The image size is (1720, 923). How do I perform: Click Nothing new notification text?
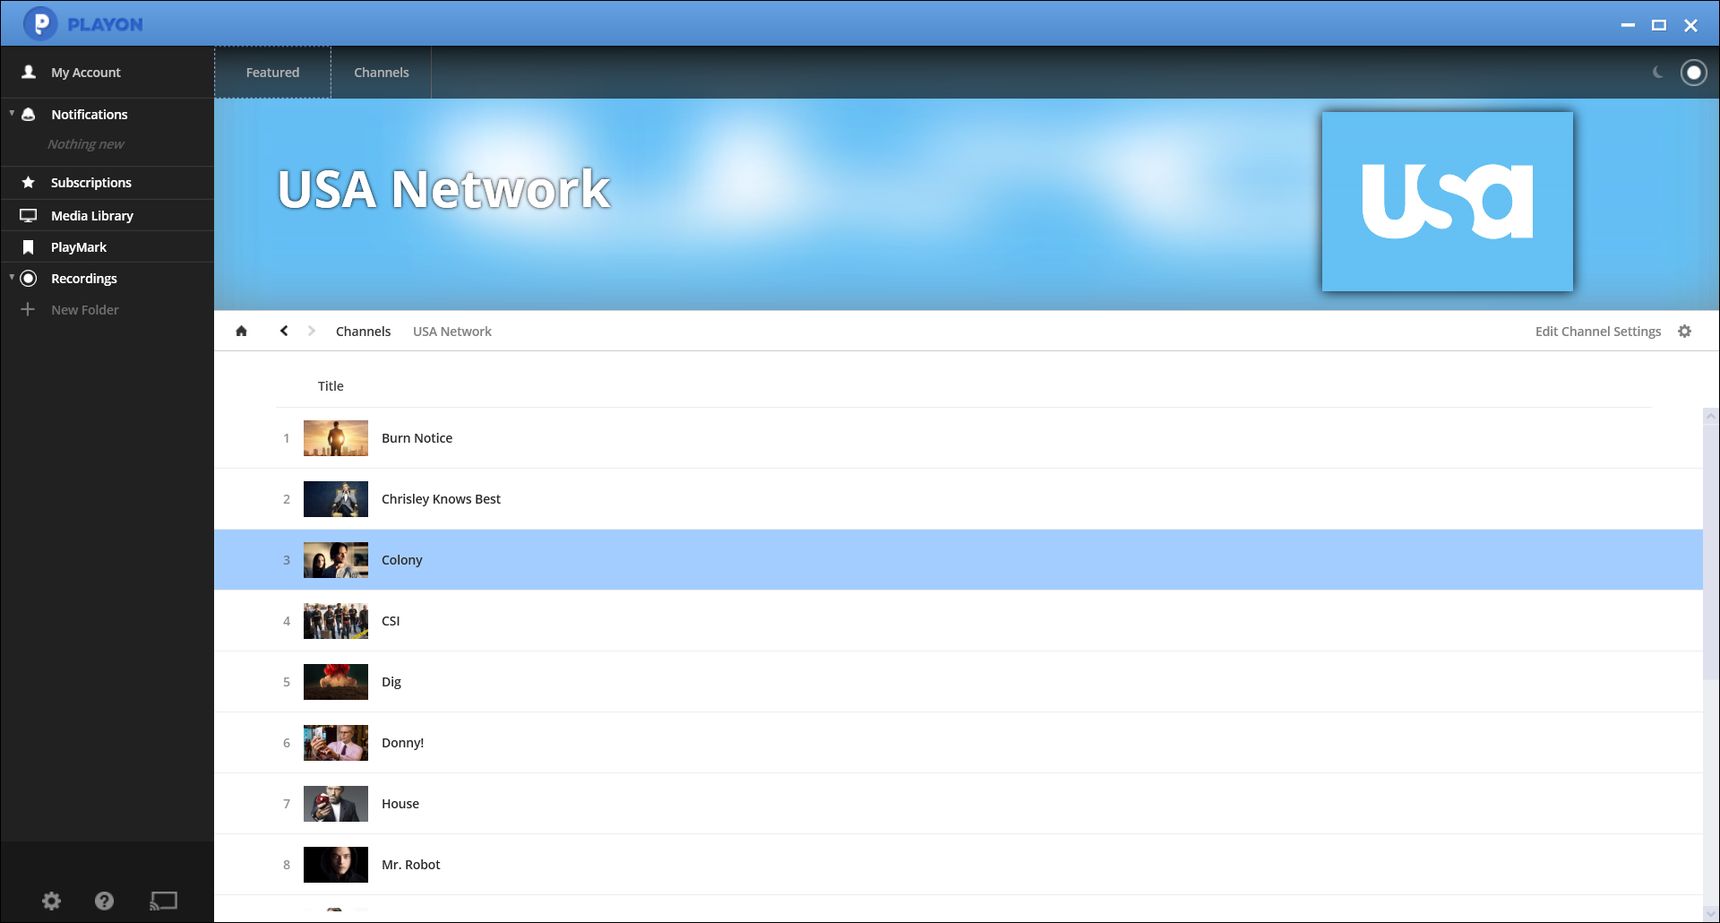click(x=86, y=144)
